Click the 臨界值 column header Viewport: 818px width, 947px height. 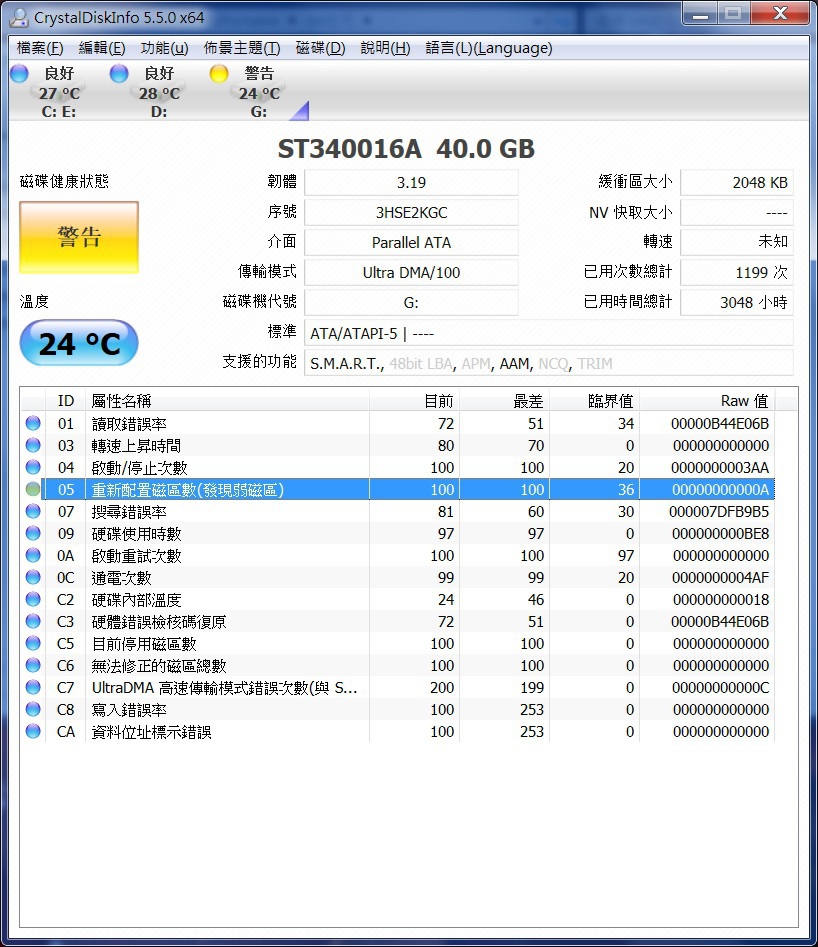coord(595,400)
